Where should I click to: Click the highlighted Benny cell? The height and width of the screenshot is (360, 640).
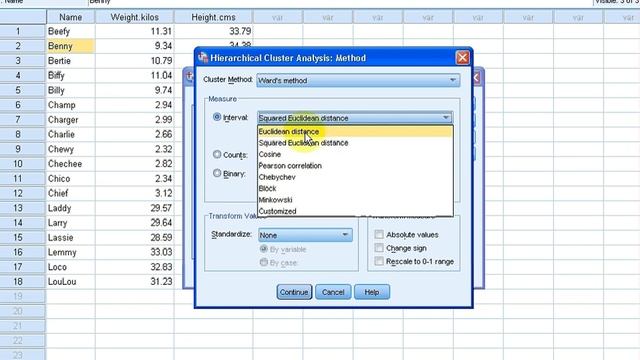point(71,46)
